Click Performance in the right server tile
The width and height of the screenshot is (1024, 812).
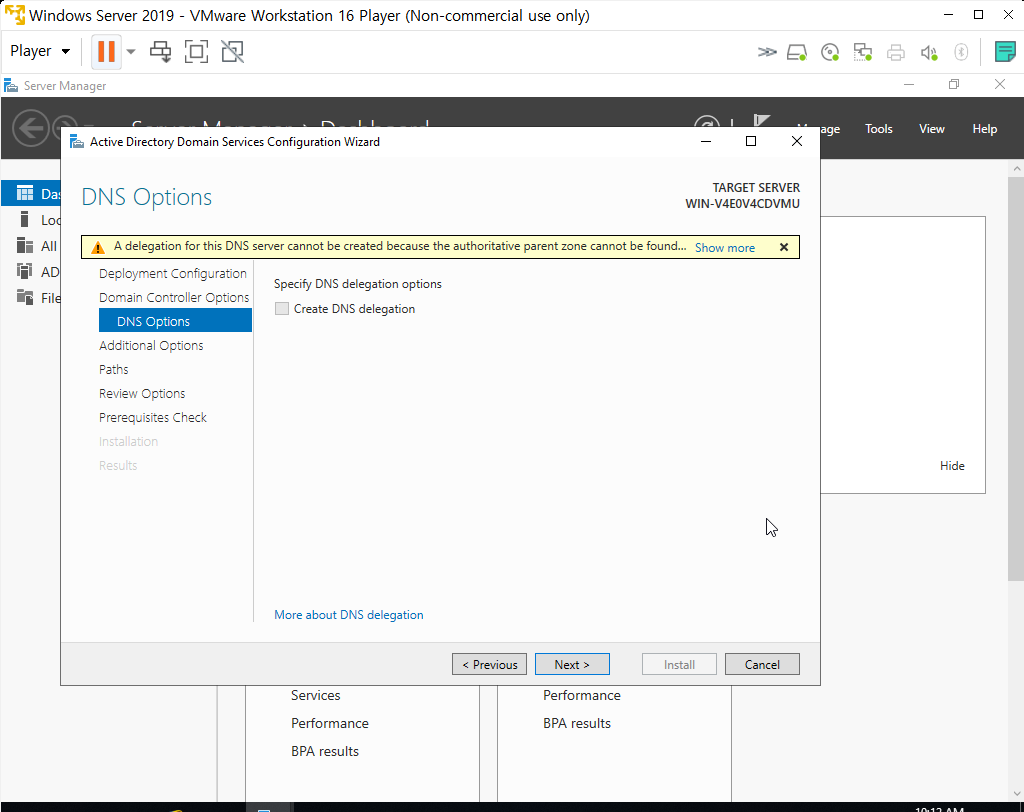coord(581,695)
